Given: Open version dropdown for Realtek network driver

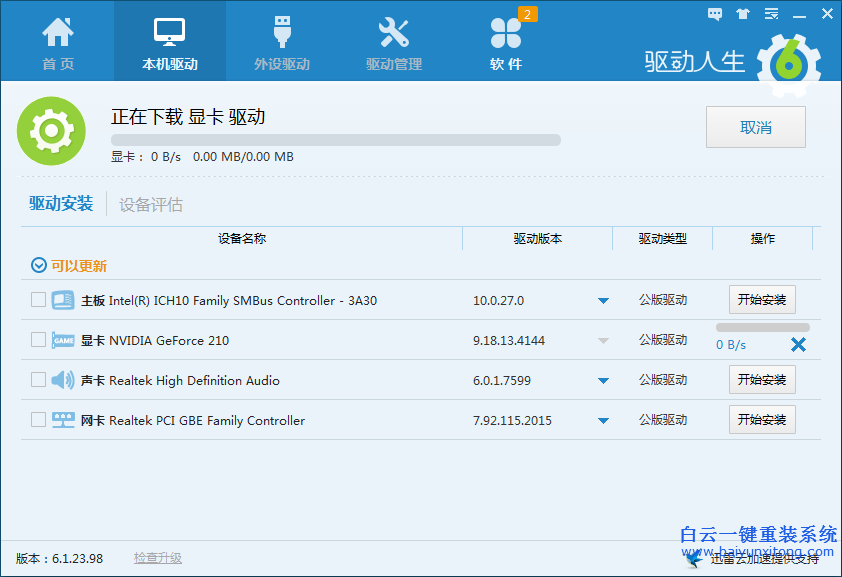Looking at the screenshot, I should click(x=603, y=420).
